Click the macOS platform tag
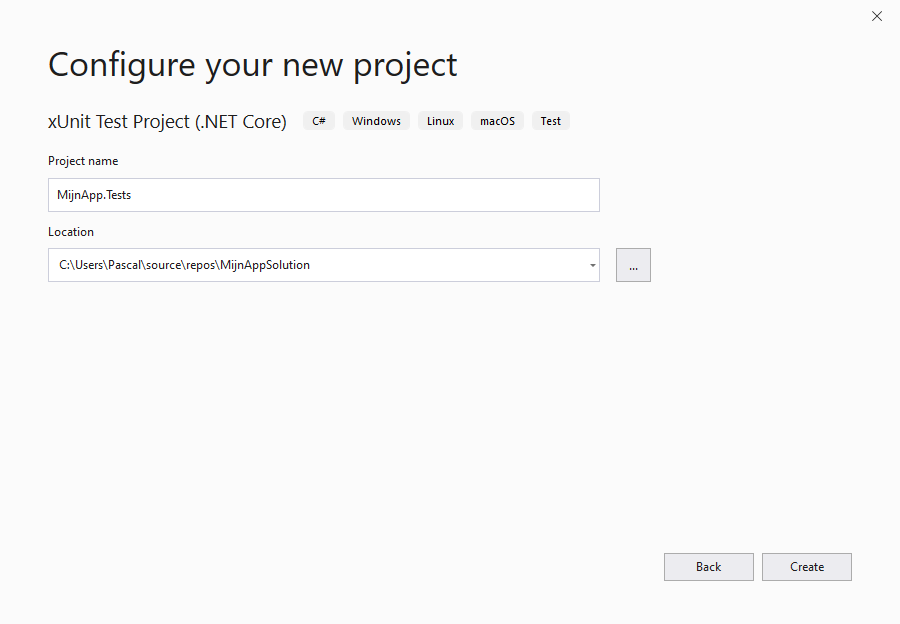The image size is (900, 624). (497, 121)
